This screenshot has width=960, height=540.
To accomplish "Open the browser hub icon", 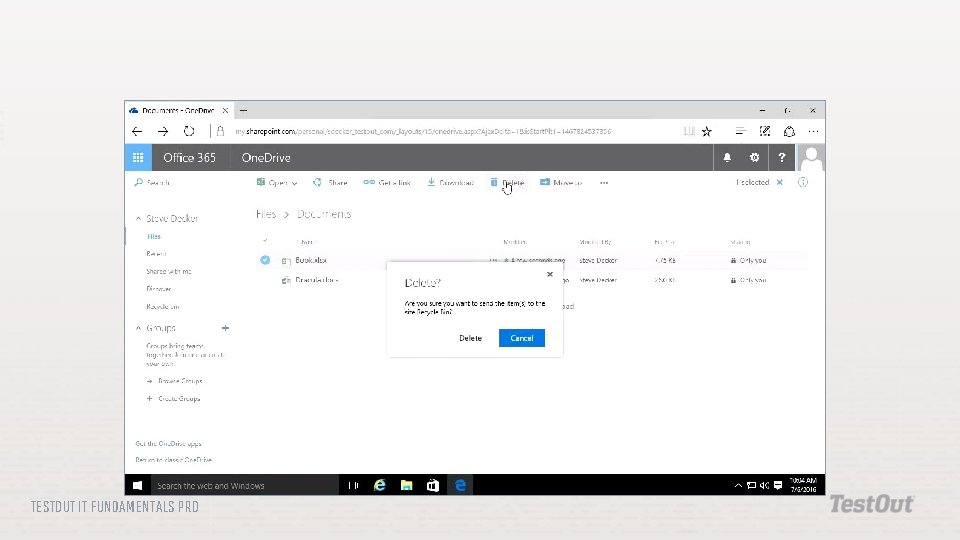I will pos(740,131).
